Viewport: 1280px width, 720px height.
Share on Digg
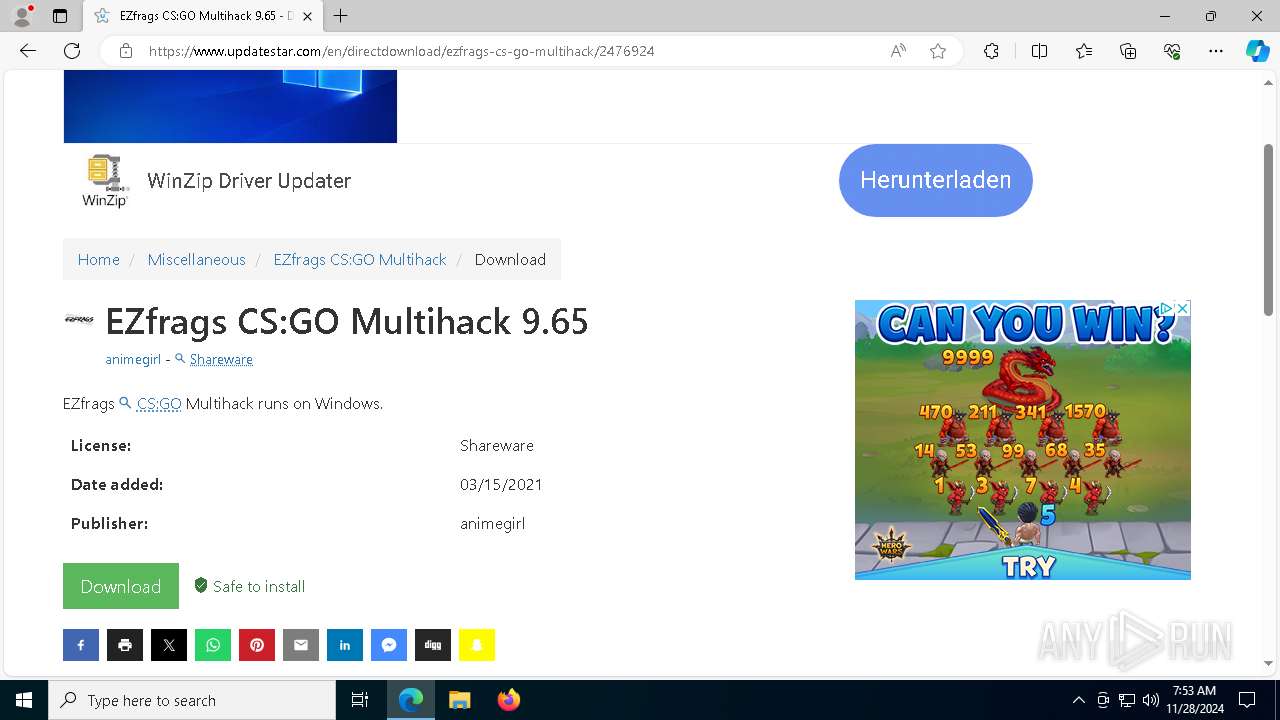click(433, 645)
